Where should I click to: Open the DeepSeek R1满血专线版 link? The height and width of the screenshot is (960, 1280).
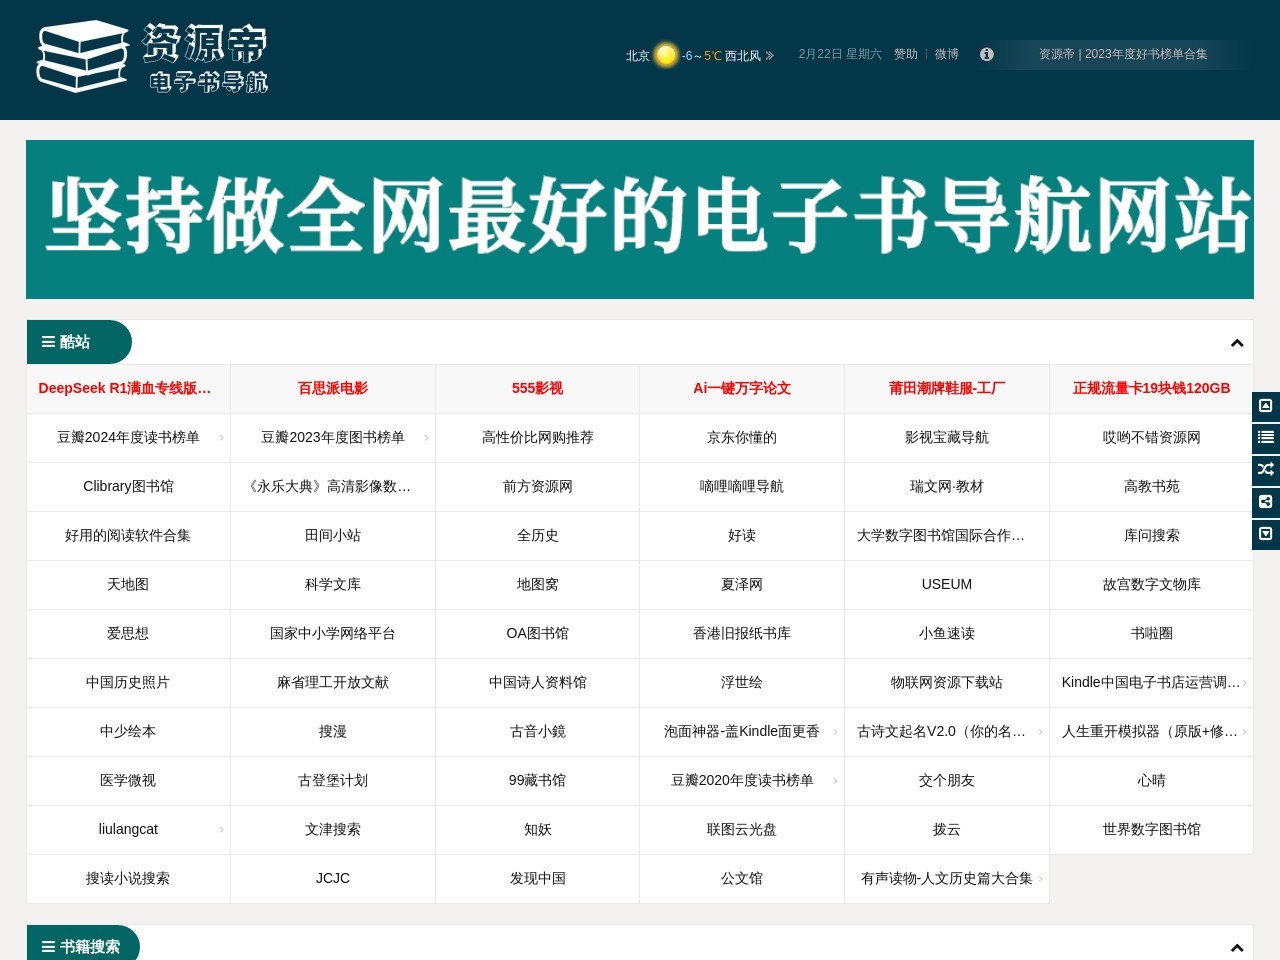125,388
